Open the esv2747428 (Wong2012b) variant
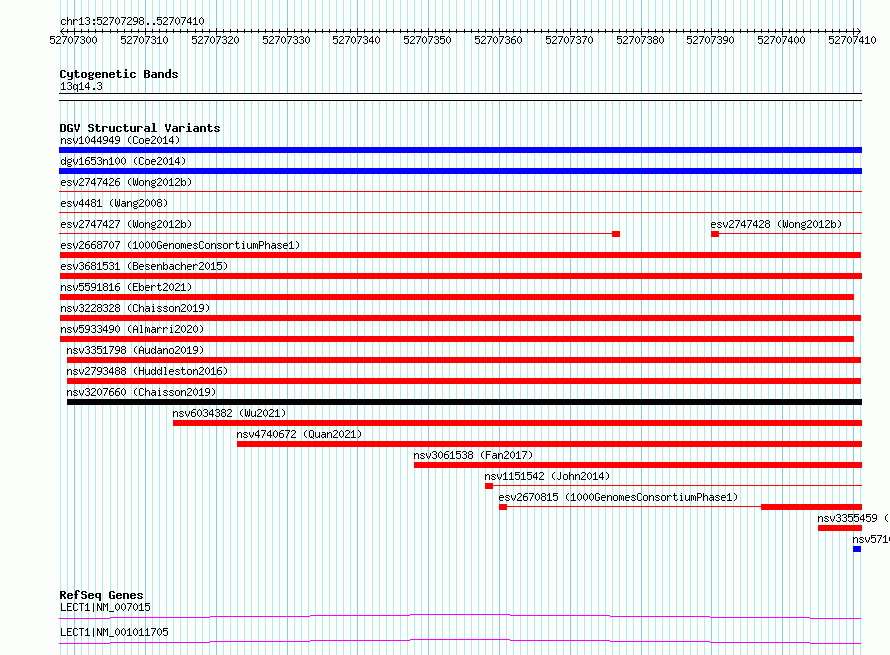The width and height of the screenshot is (890, 655). click(x=776, y=224)
